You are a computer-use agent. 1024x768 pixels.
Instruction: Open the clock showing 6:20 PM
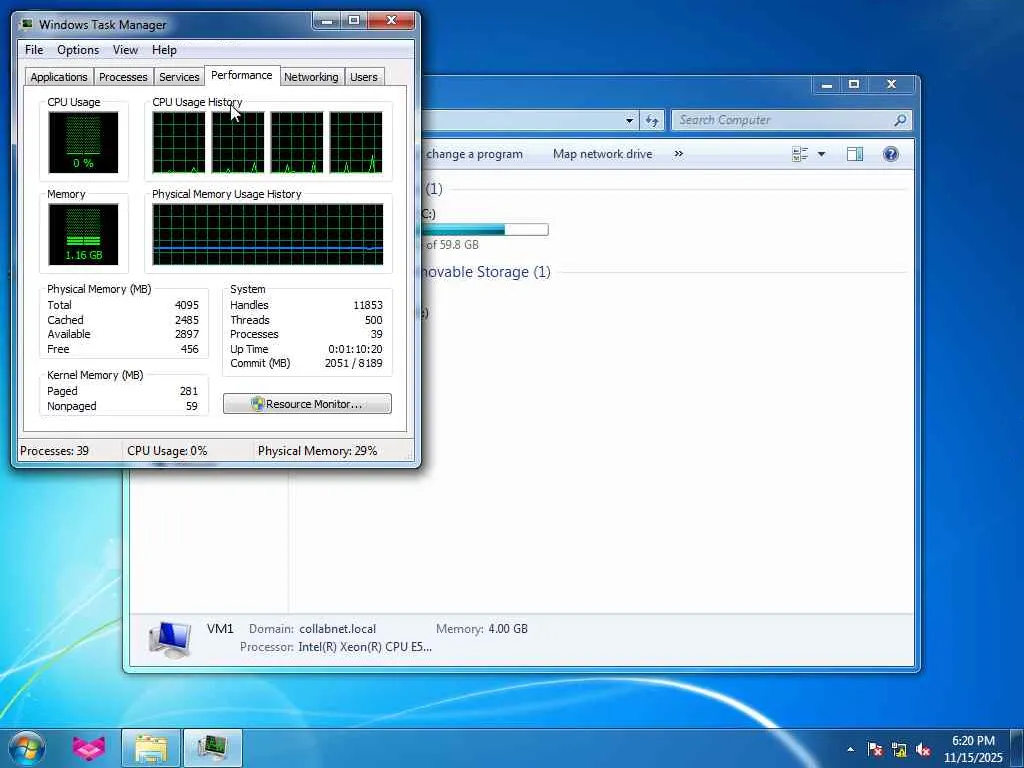click(x=973, y=749)
